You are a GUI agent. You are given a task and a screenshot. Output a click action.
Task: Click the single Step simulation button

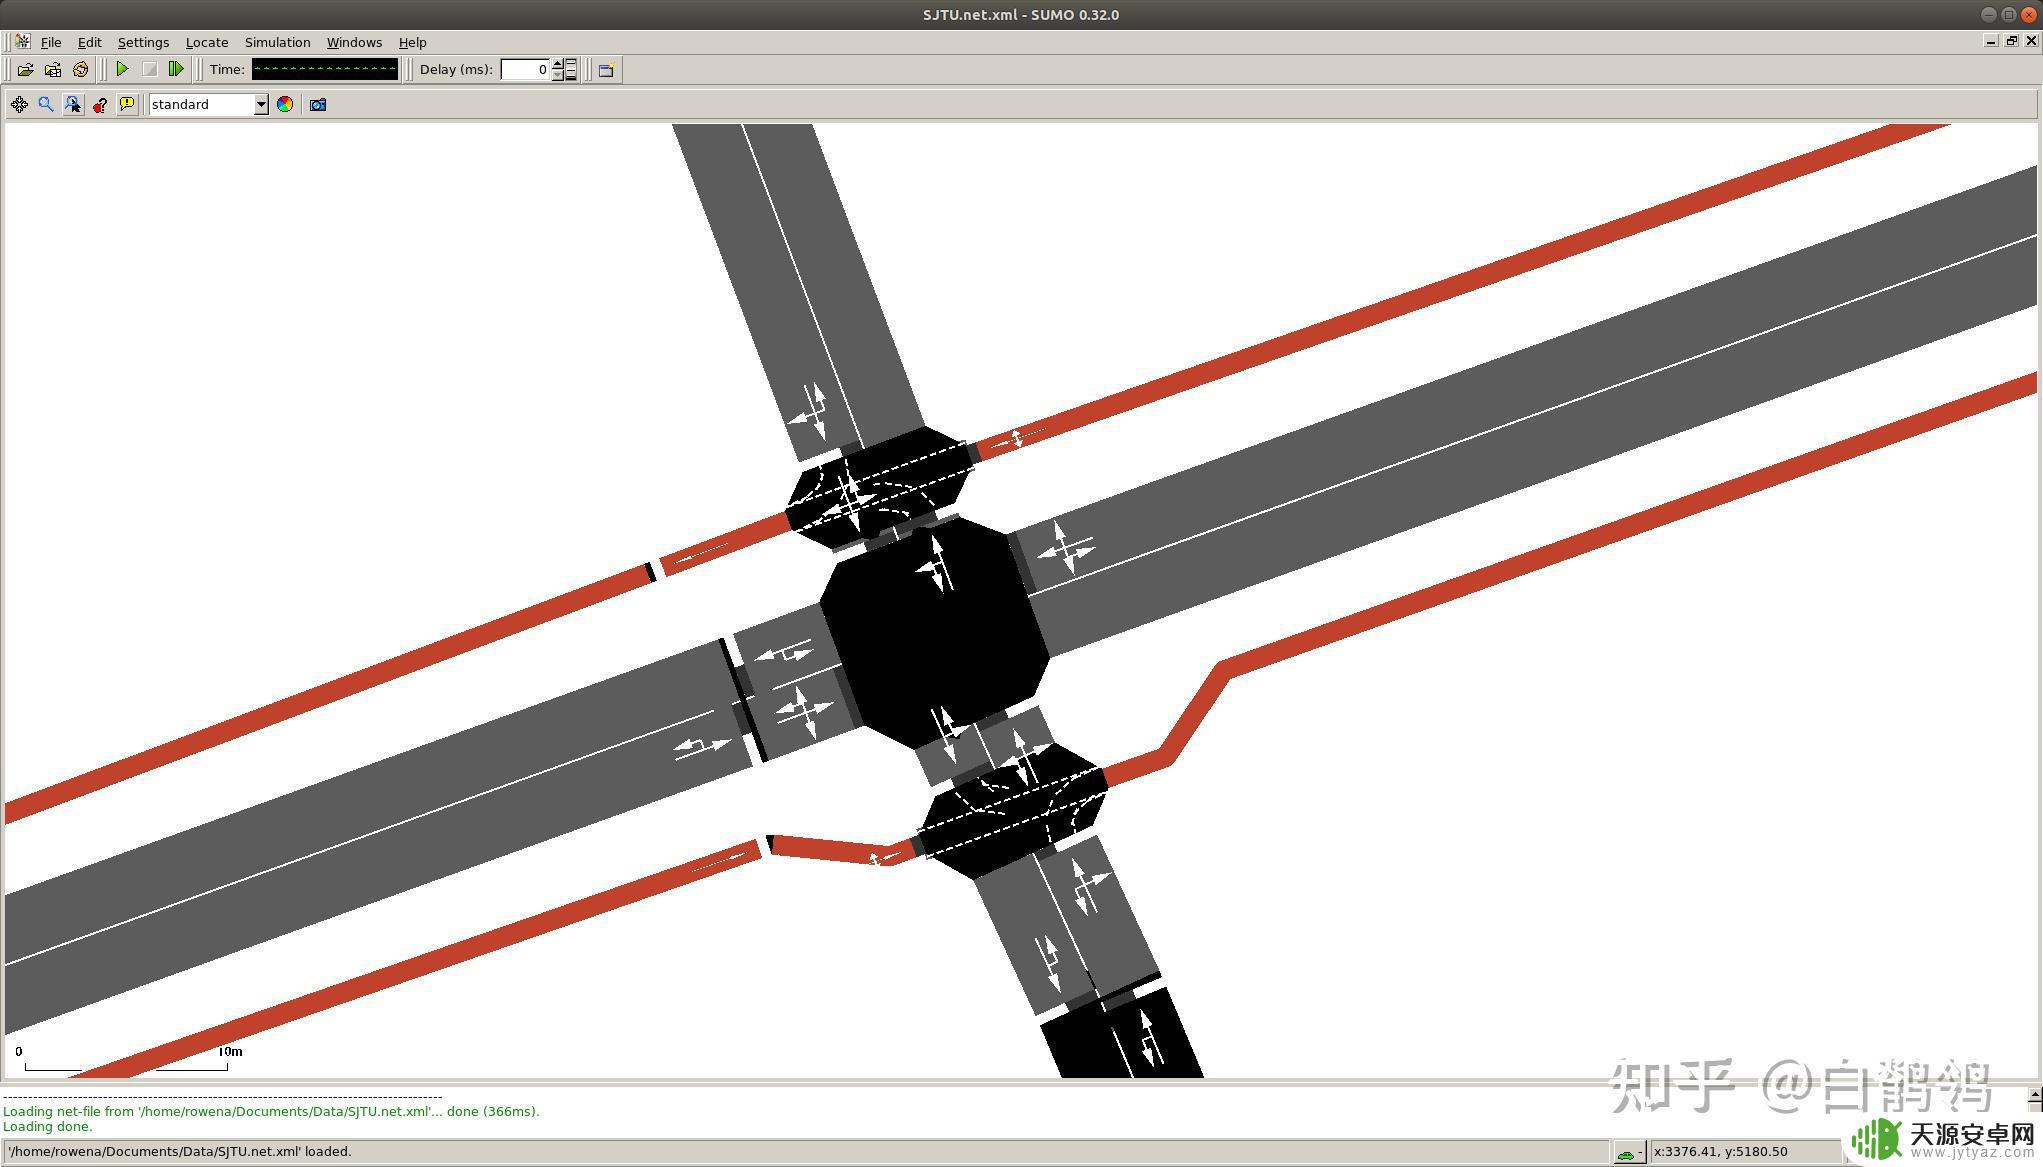[176, 69]
